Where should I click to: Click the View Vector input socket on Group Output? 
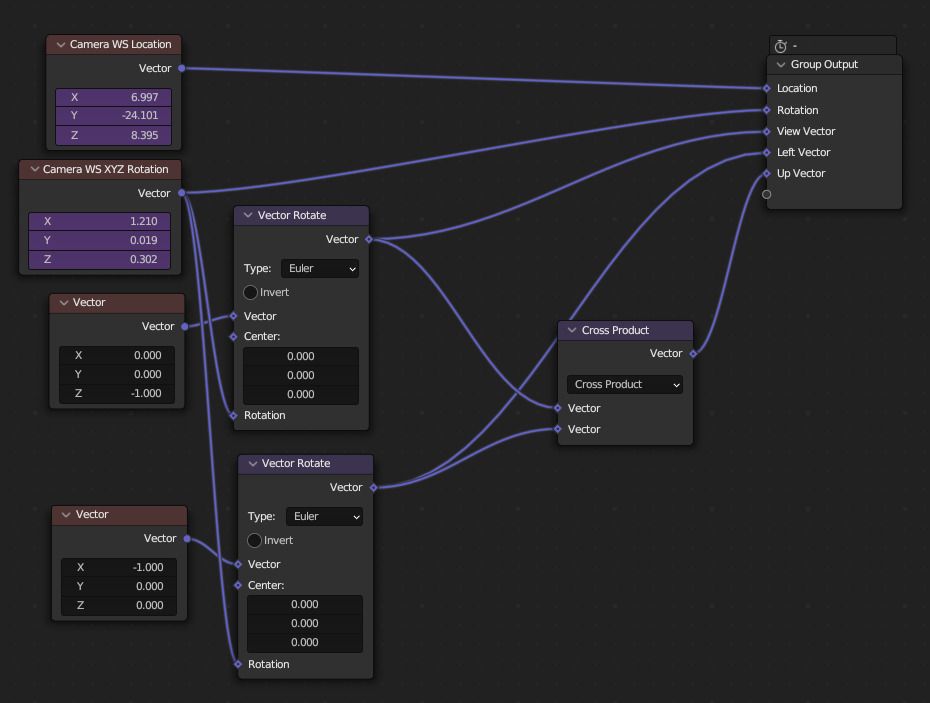[x=767, y=132]
